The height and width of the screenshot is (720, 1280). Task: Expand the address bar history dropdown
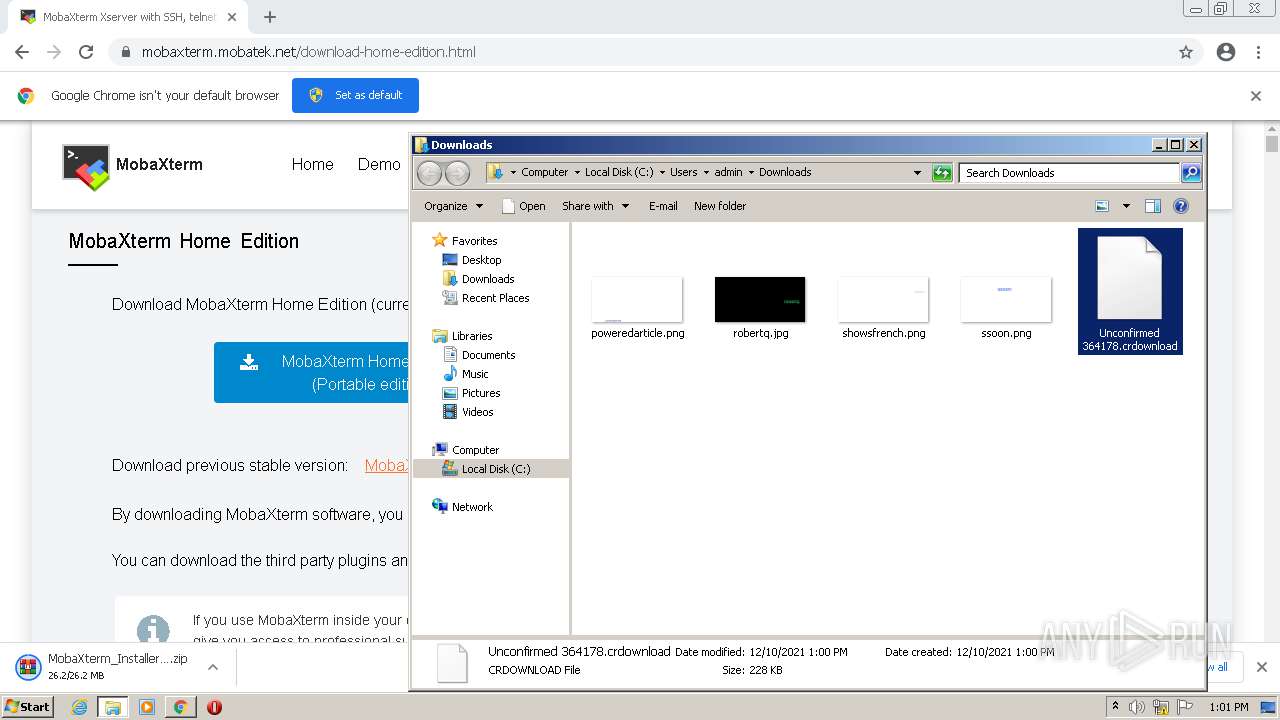917,173
